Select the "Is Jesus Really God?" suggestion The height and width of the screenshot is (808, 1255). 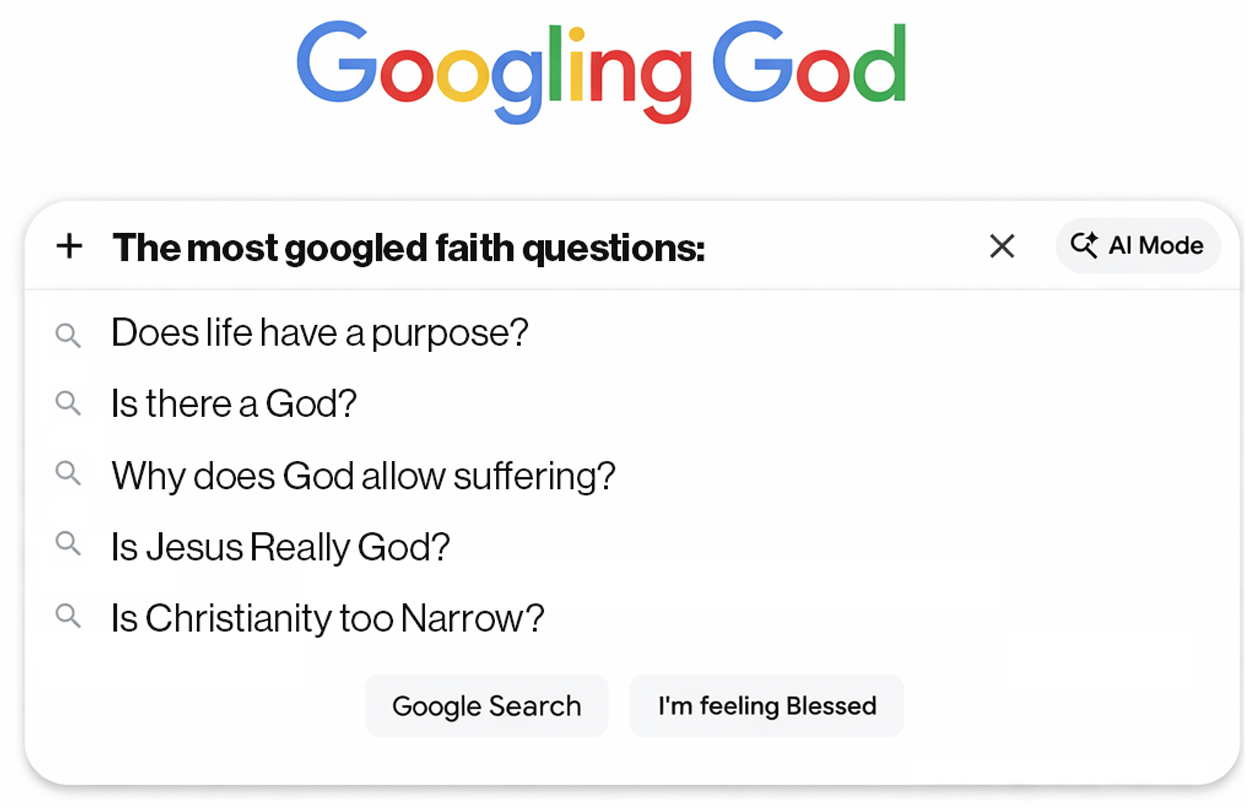click(x=280, y=547)
